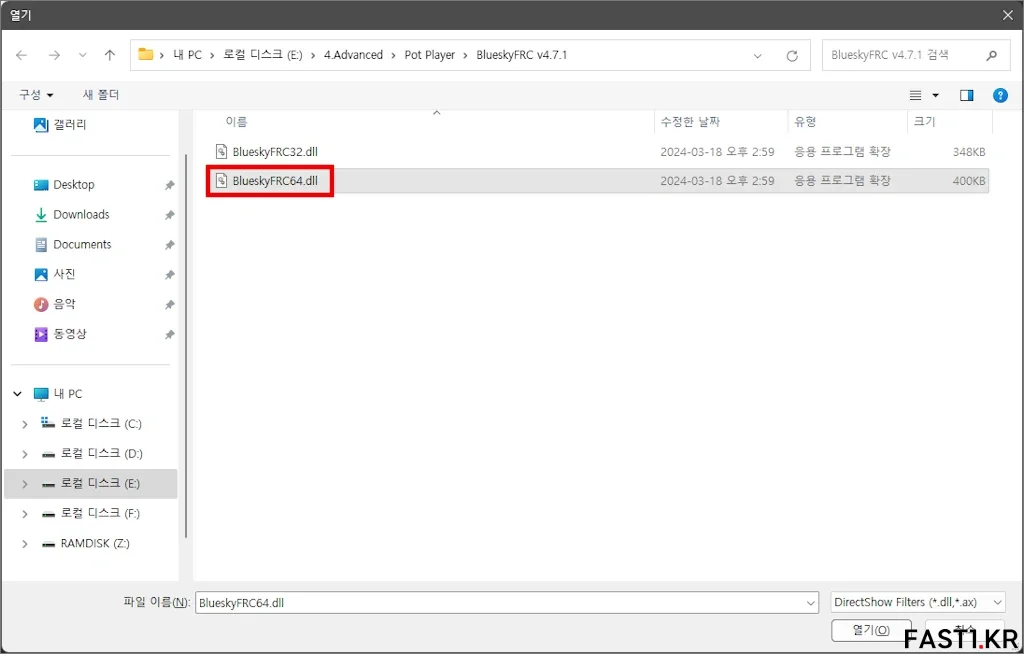Image resolution: width=1024 pixels, height=654 pixels.
Task: Go up one folder level
Action: [110, 56]
